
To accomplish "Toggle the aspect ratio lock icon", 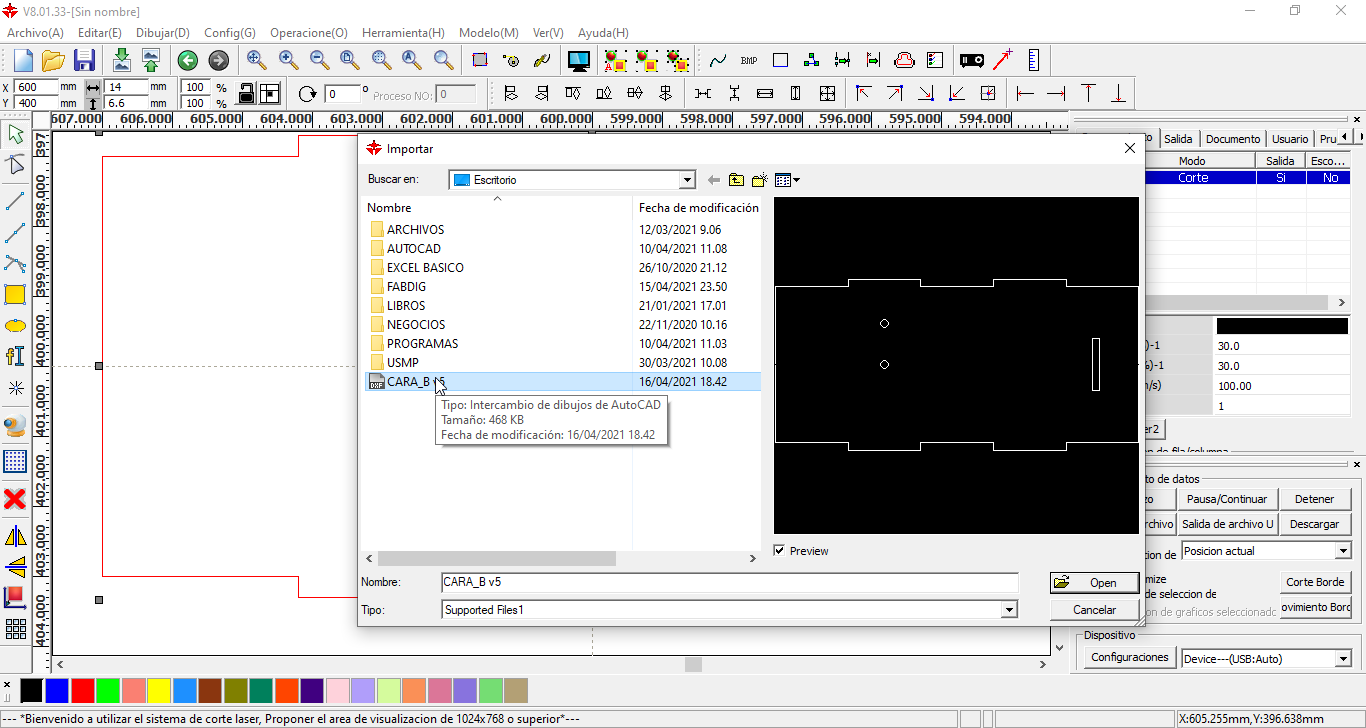I will point(246,94).
